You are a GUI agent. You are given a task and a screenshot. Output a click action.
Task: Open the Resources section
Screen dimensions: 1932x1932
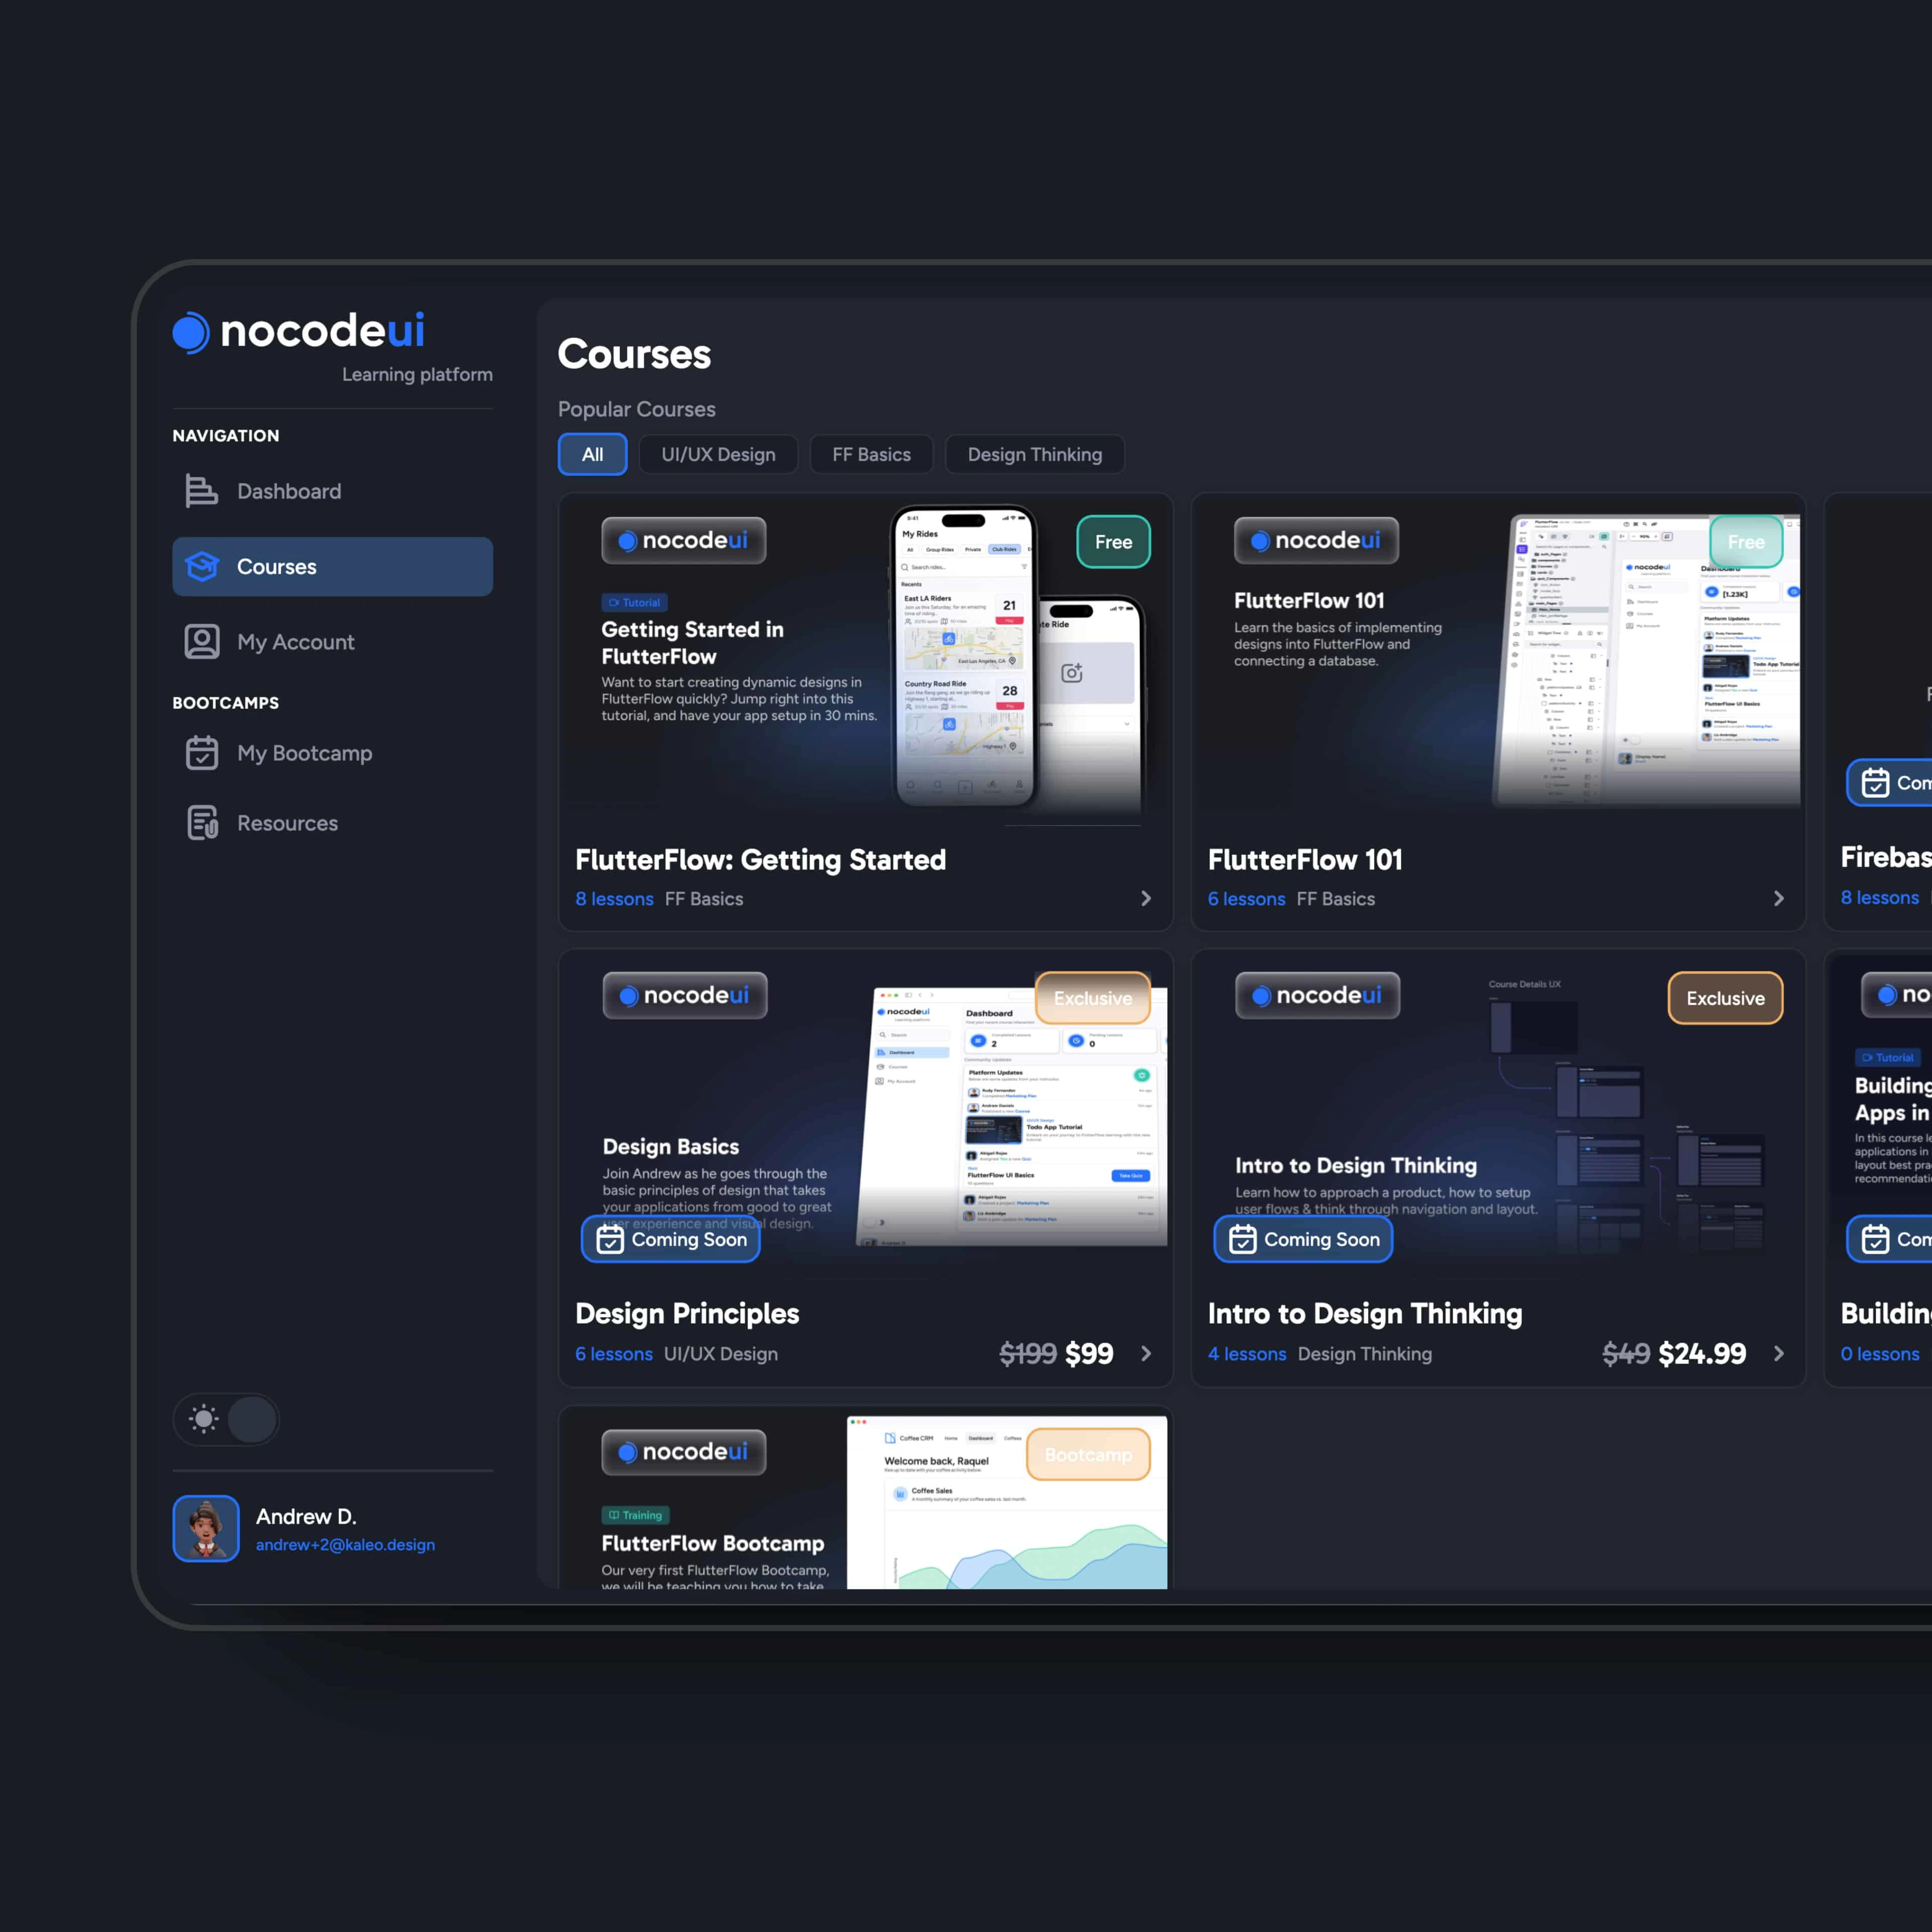pyautogui.click(x=332, y=823)
